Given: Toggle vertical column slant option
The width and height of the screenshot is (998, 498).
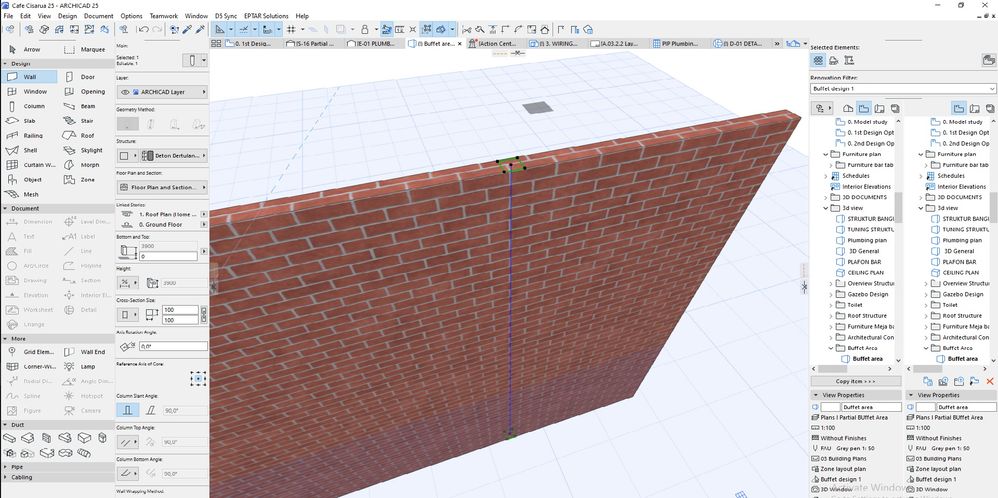Looking at the screenshot, I should click(x=127, y=411).
